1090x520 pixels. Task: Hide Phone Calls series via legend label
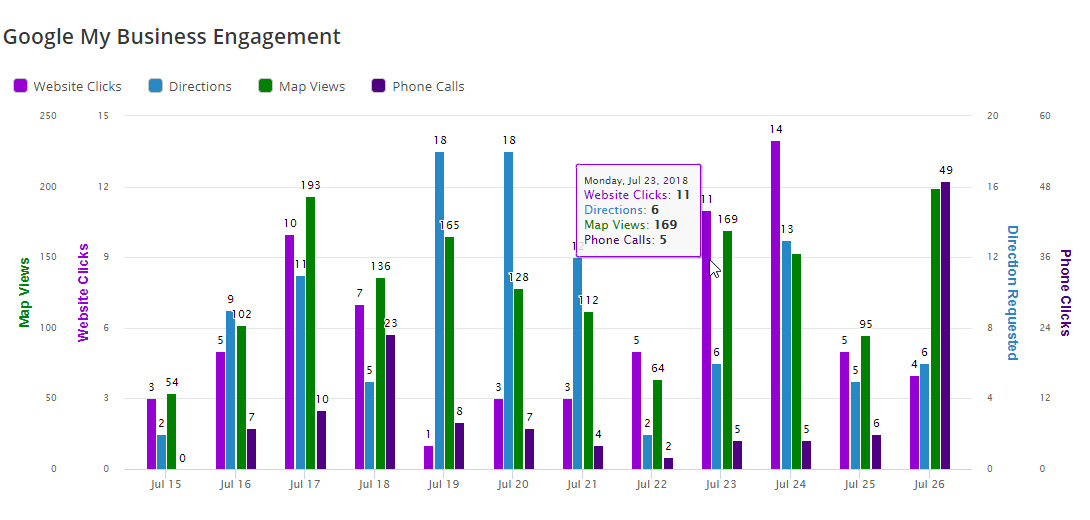(x=428, y=86)
